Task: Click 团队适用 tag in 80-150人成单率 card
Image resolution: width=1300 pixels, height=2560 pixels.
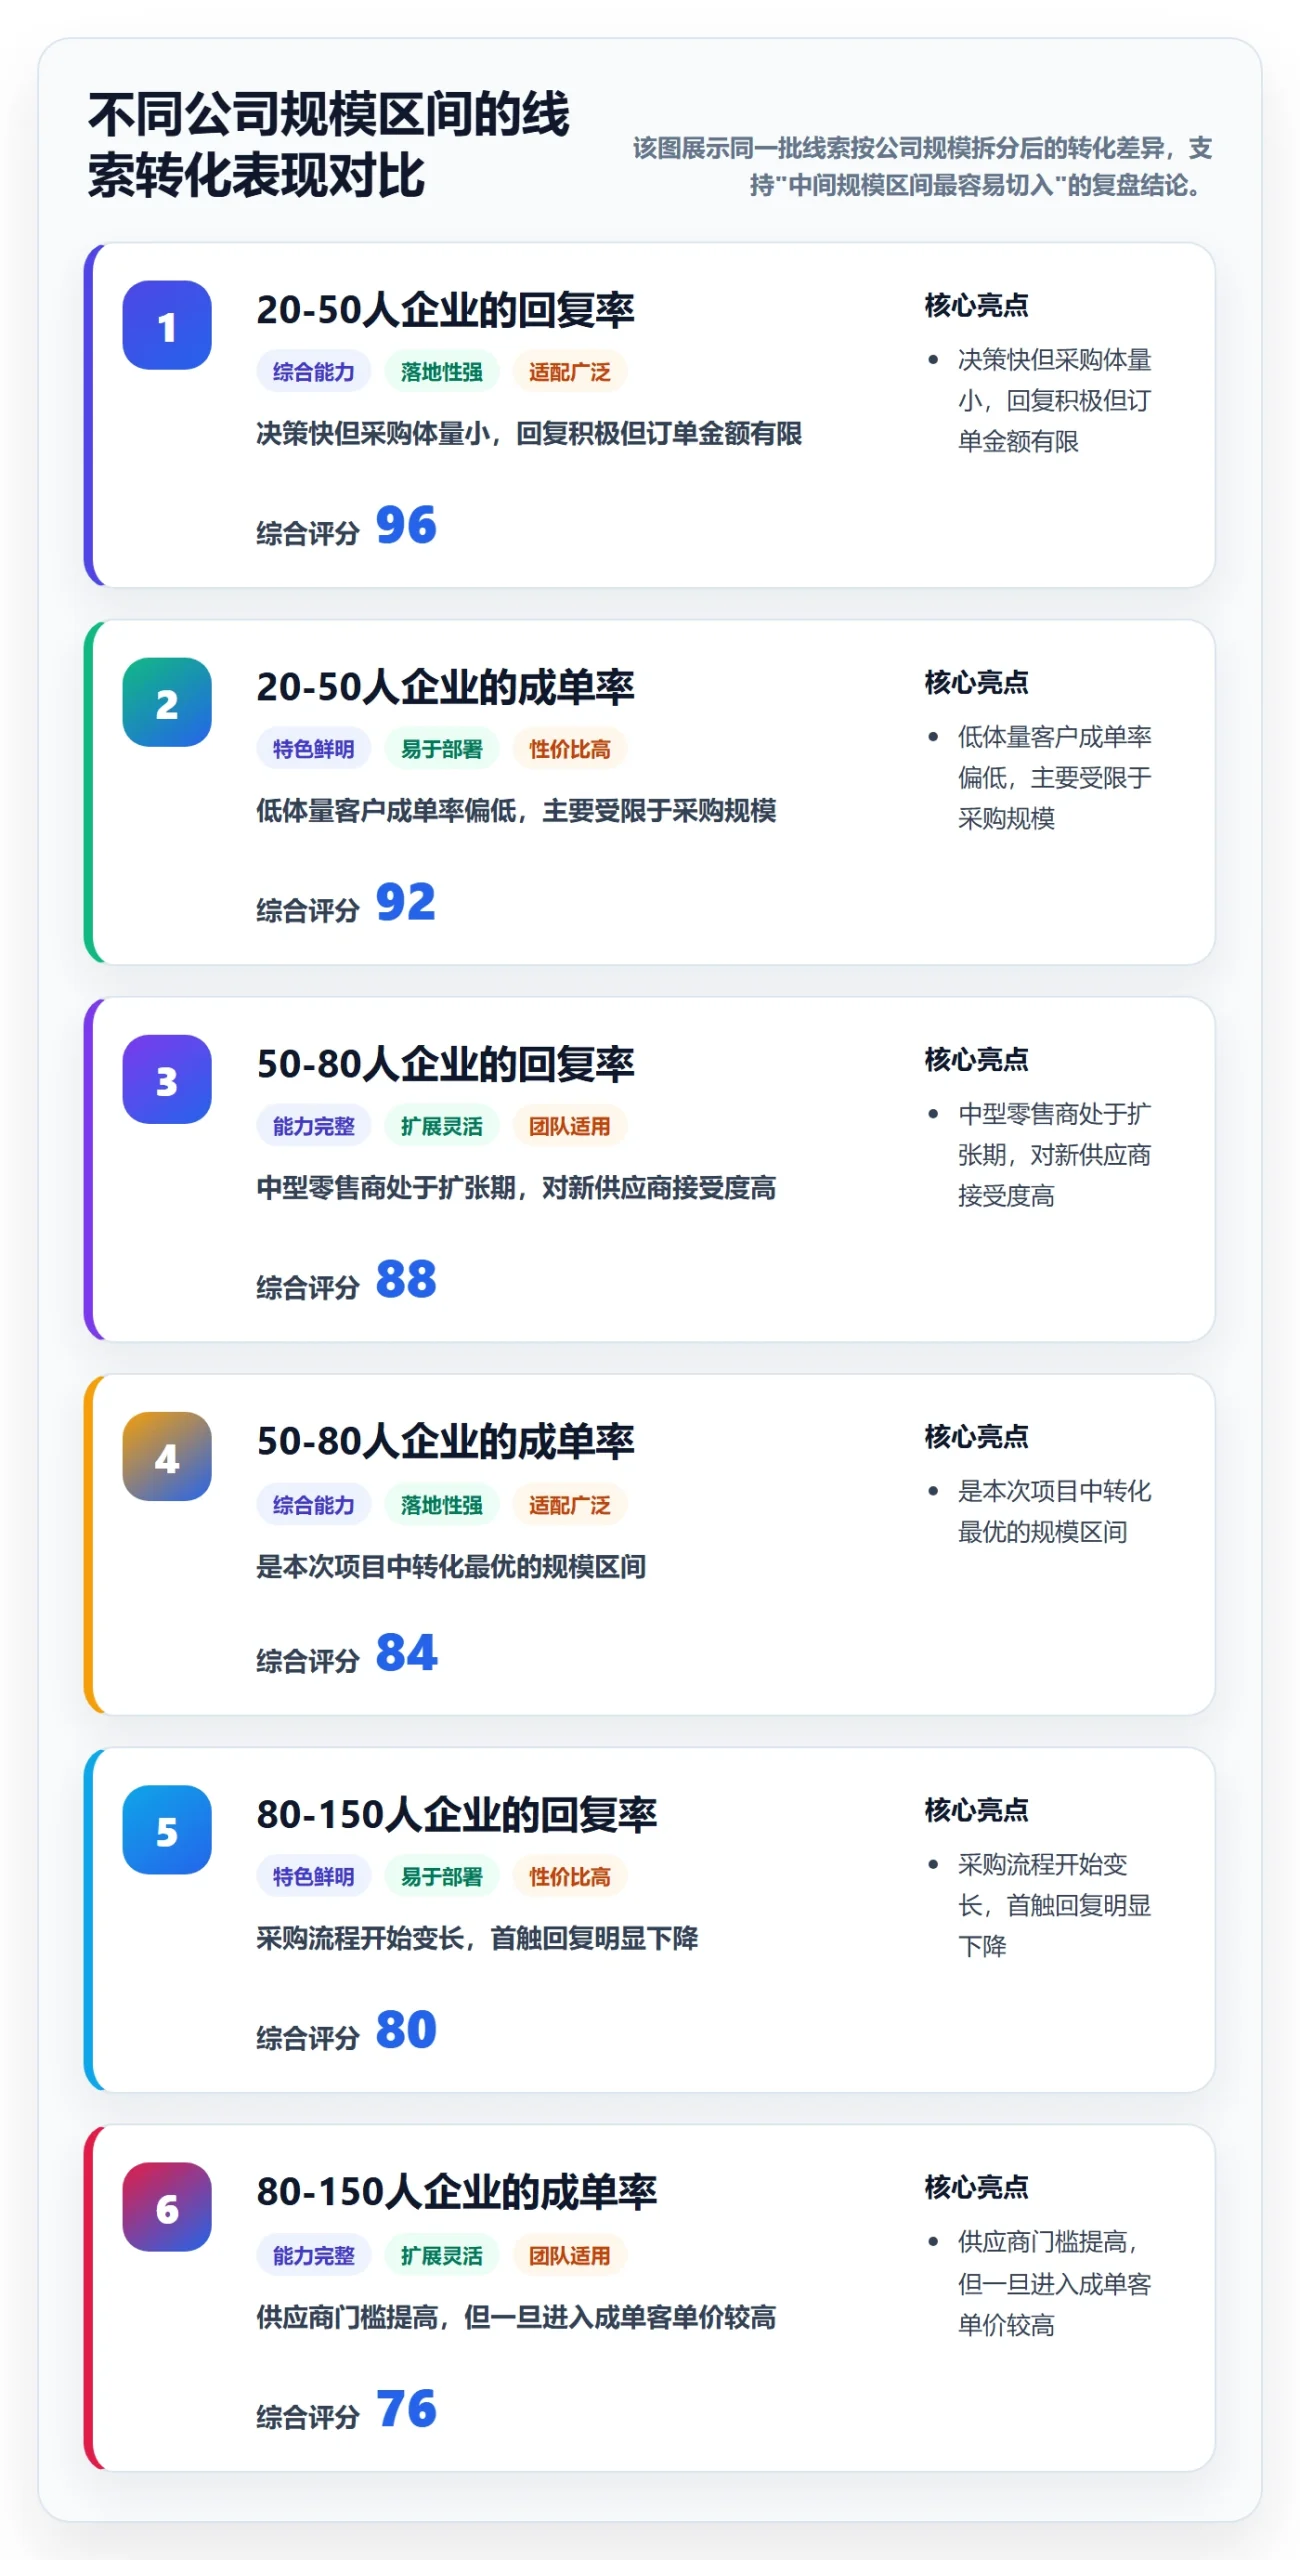Action: 569,2256
